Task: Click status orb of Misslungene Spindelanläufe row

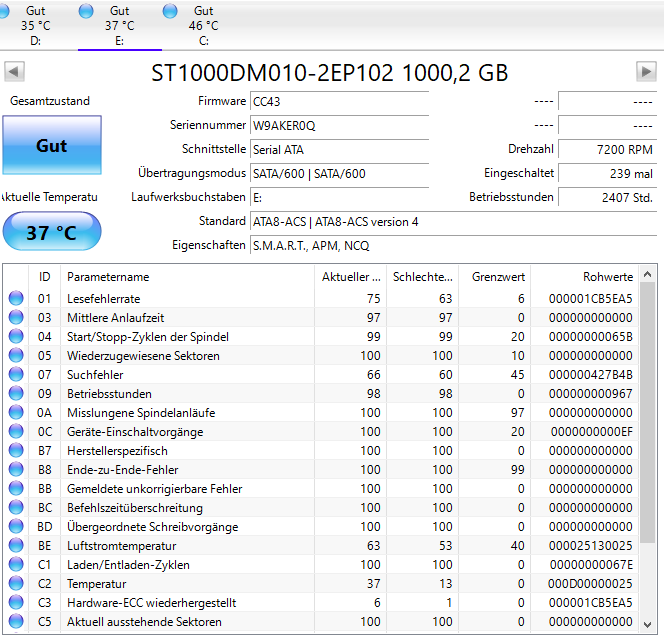Action: [16, 412]
